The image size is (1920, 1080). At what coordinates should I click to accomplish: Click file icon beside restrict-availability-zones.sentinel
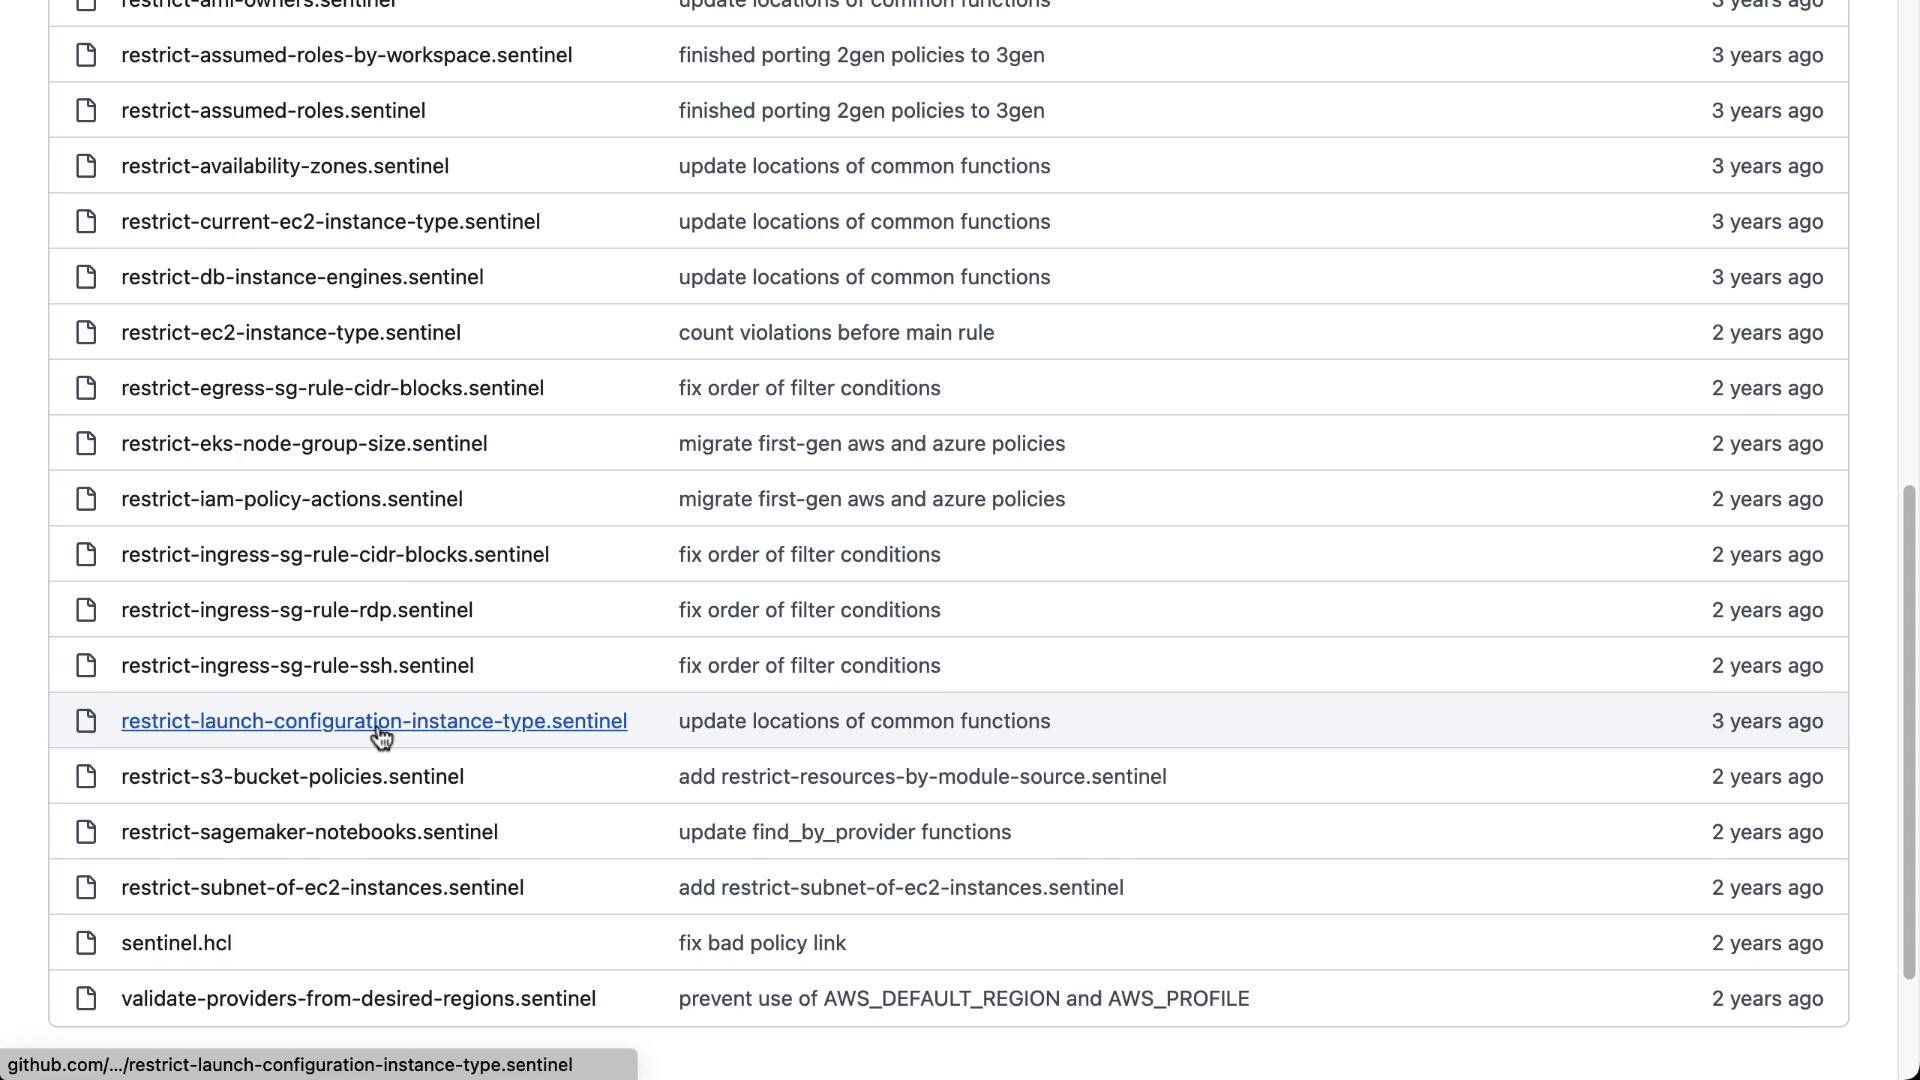click(86, 166)
